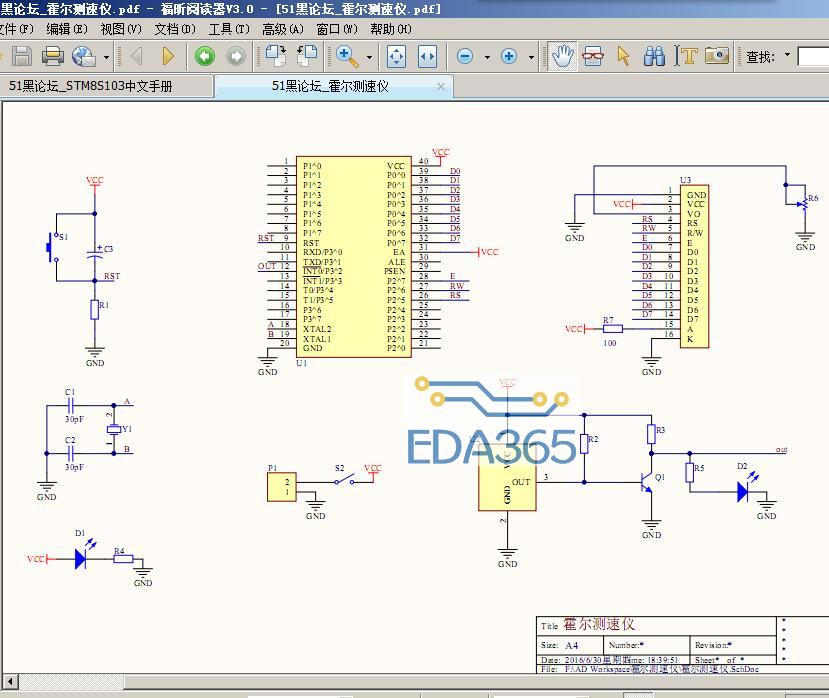Open the Email icon's dropdown arrow
Viewport: 829px width, 698px height.
point(106,57)
